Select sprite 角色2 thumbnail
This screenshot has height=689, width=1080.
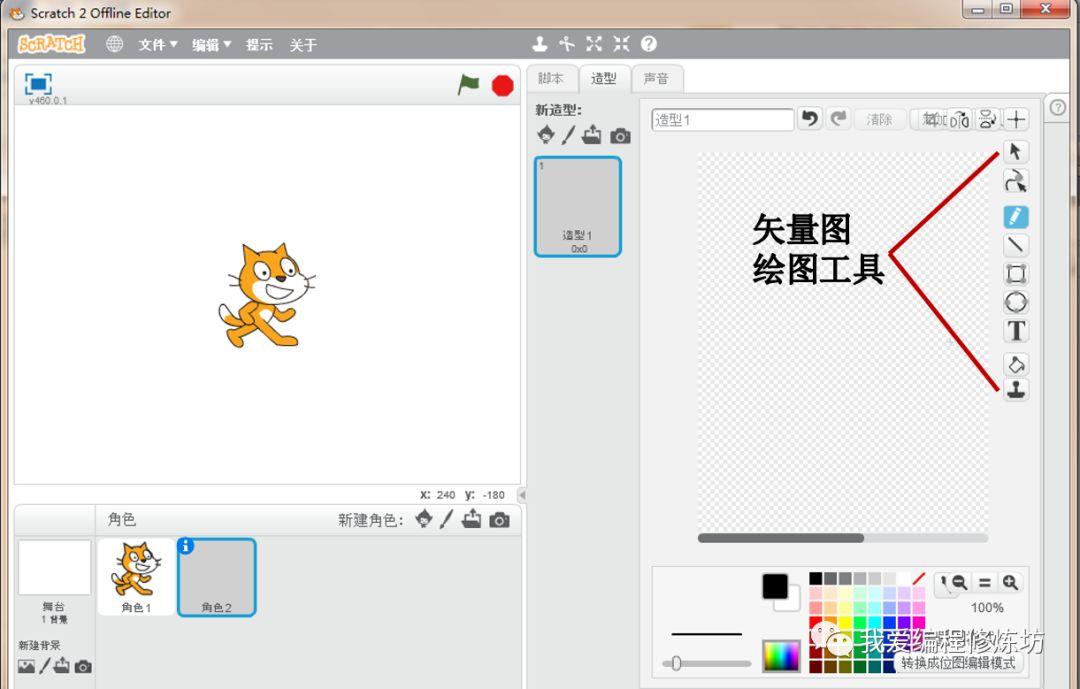pyautogui.click(x=217, y=577)
